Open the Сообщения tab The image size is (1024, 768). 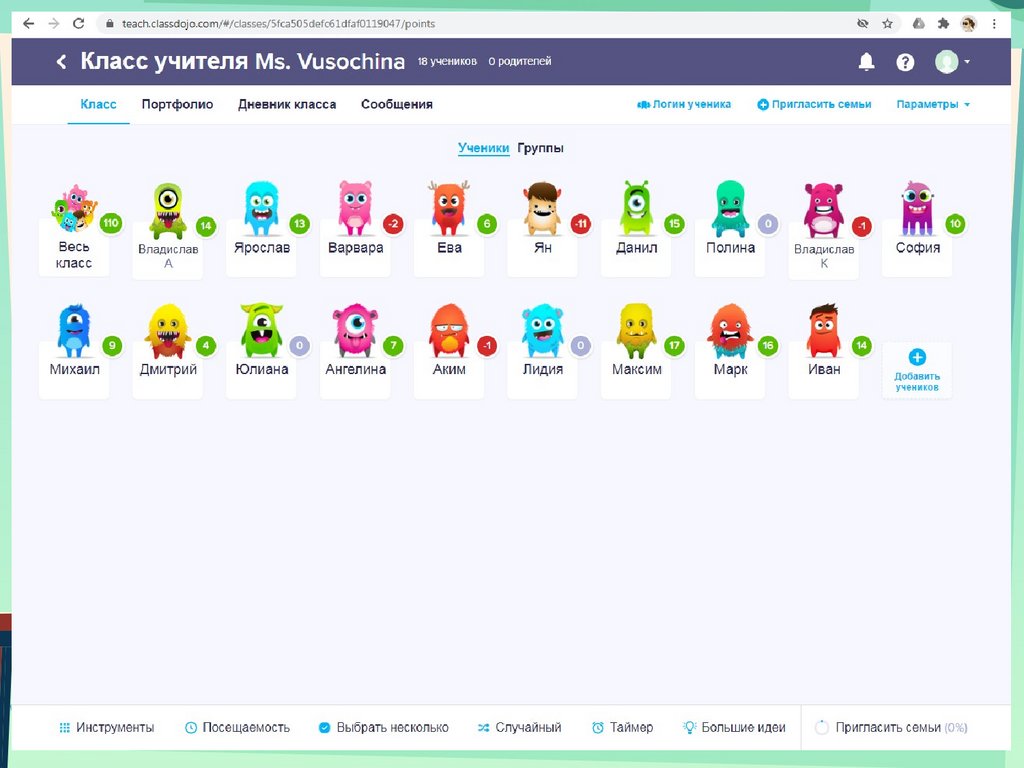tap(396, 104)
